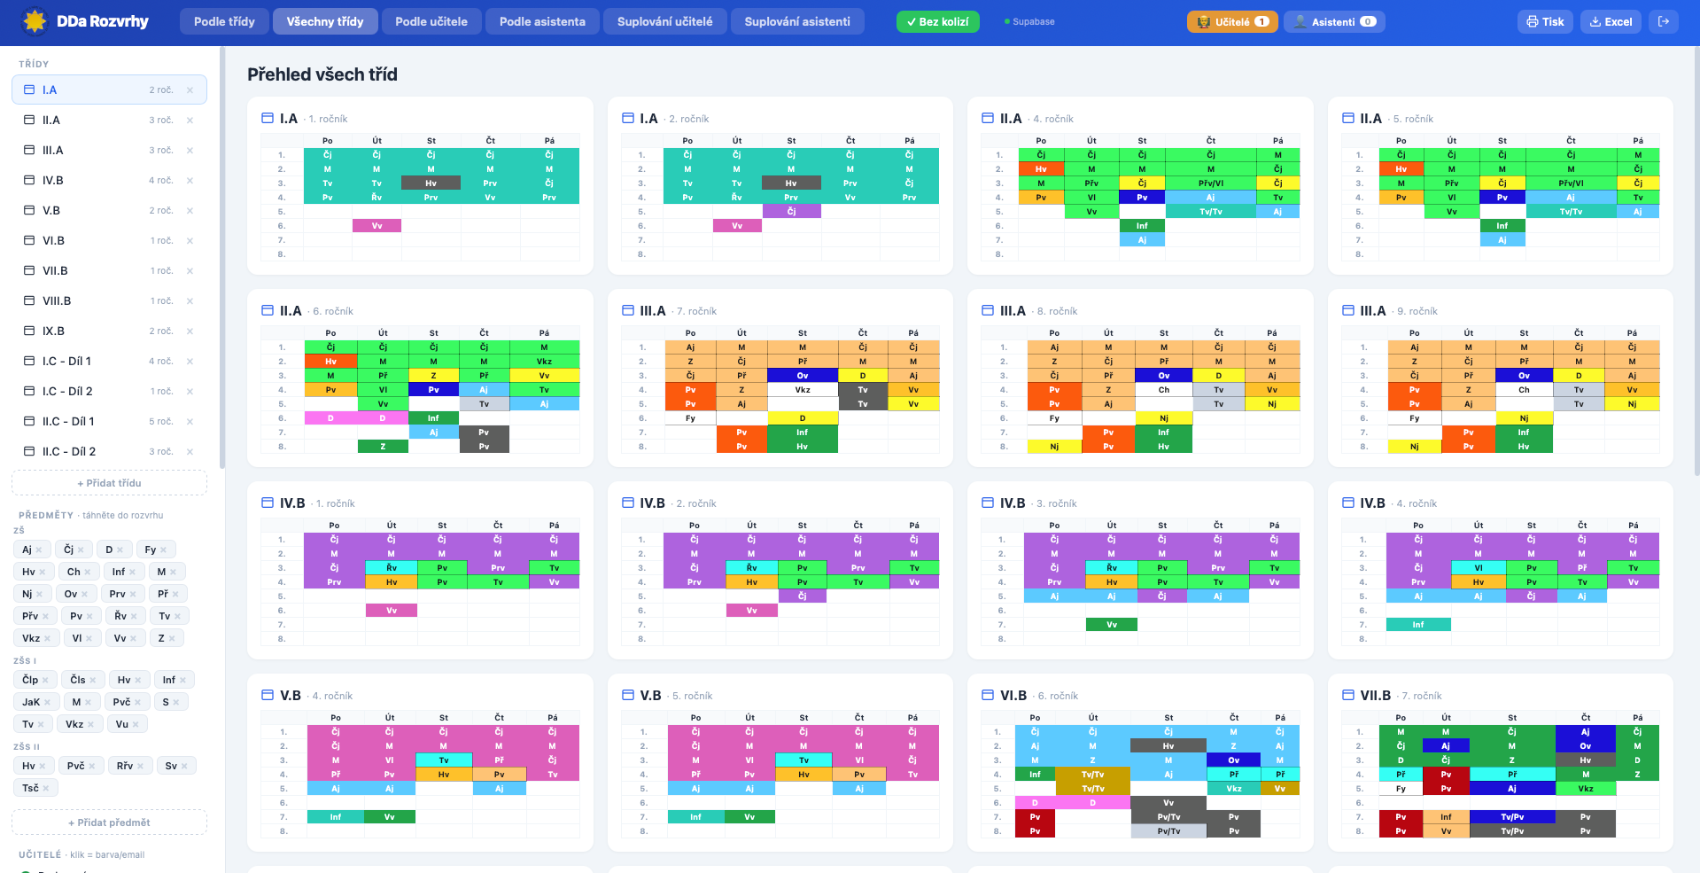The width and height of the screenshot is (1700, 873).
Task: Delete the Tsč subject chip
Action: (46, 788)
